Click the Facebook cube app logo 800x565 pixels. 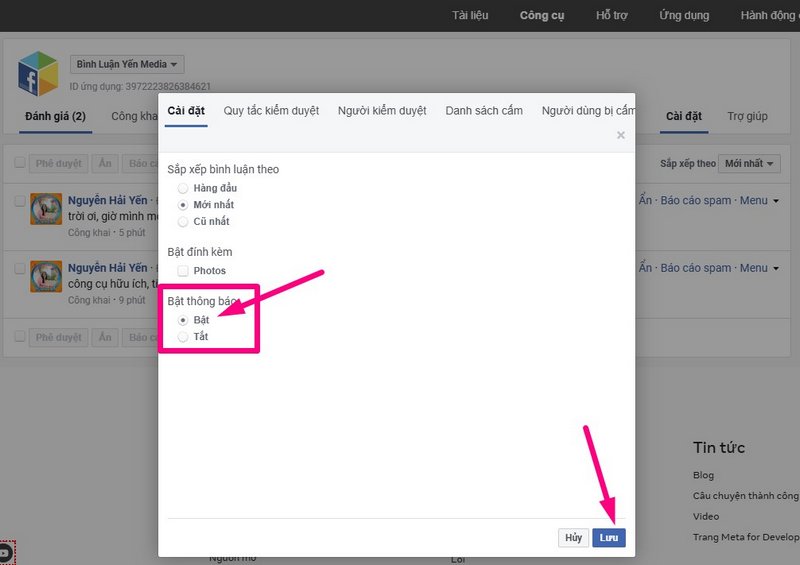[x=38, y=73]
